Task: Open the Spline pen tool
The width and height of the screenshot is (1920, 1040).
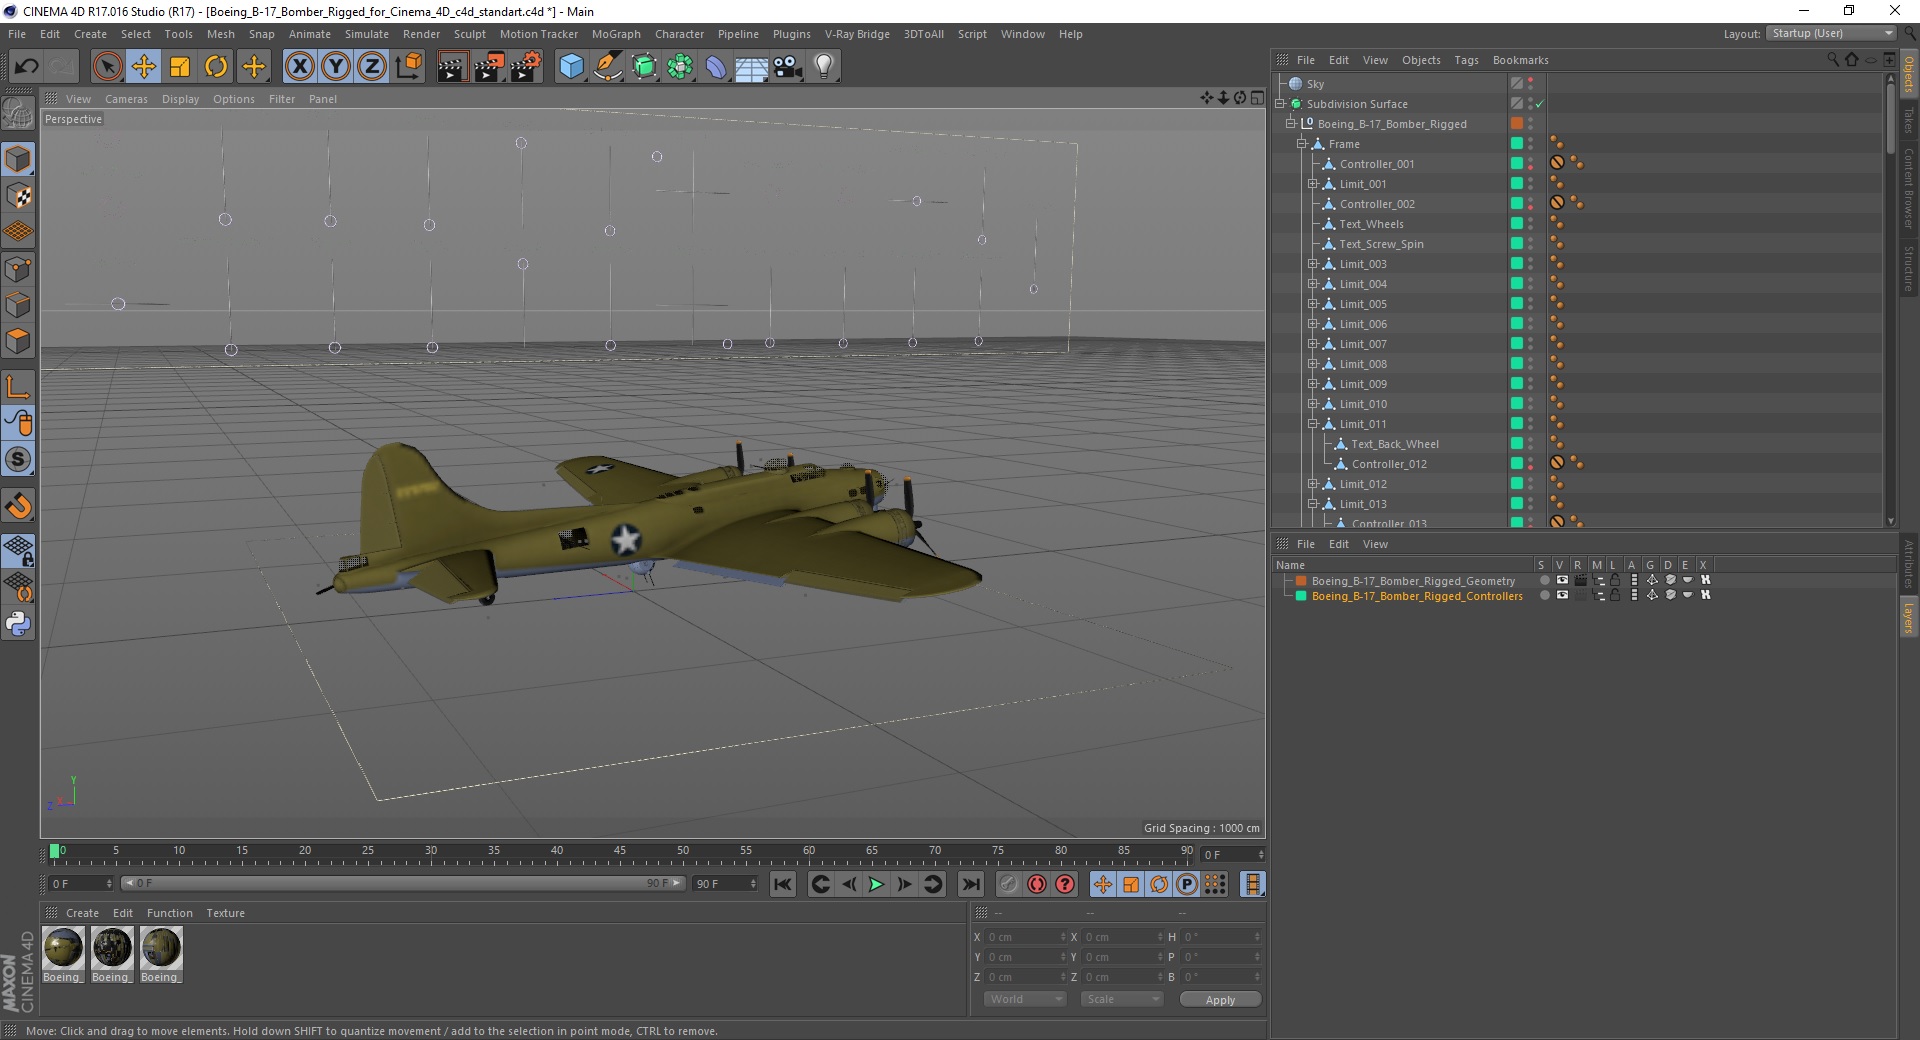Action: pyautogui.click(x=607, y=67)
